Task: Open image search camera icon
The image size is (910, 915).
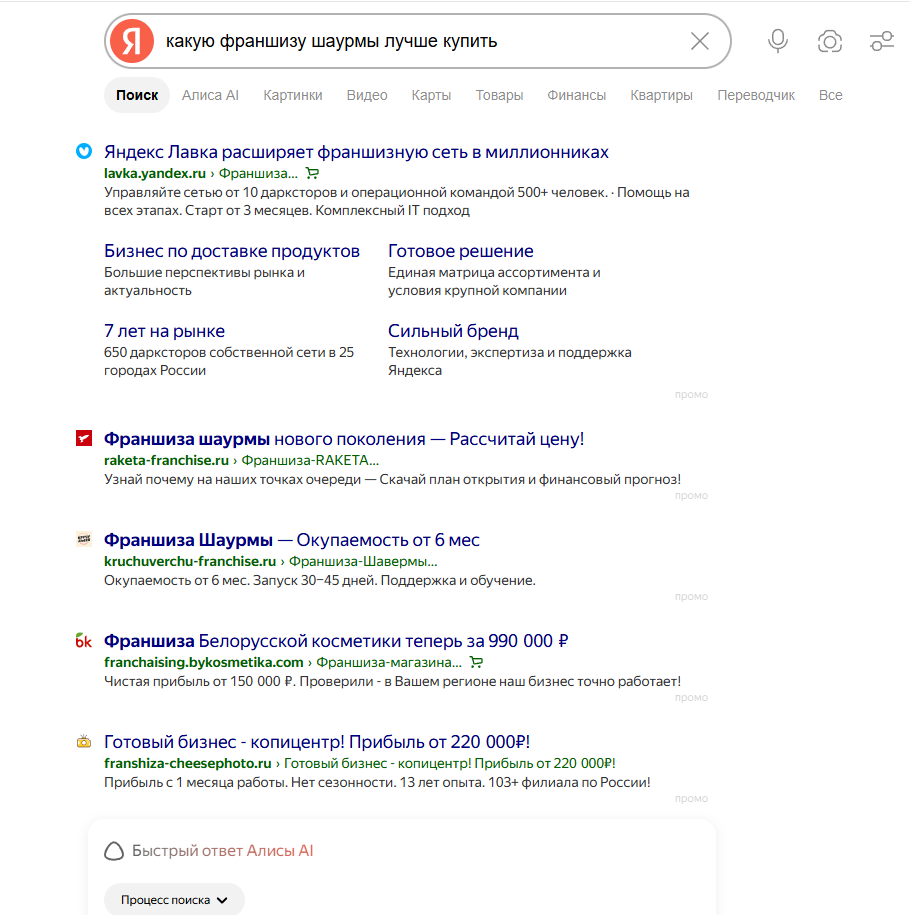Action: coord(829,41)
